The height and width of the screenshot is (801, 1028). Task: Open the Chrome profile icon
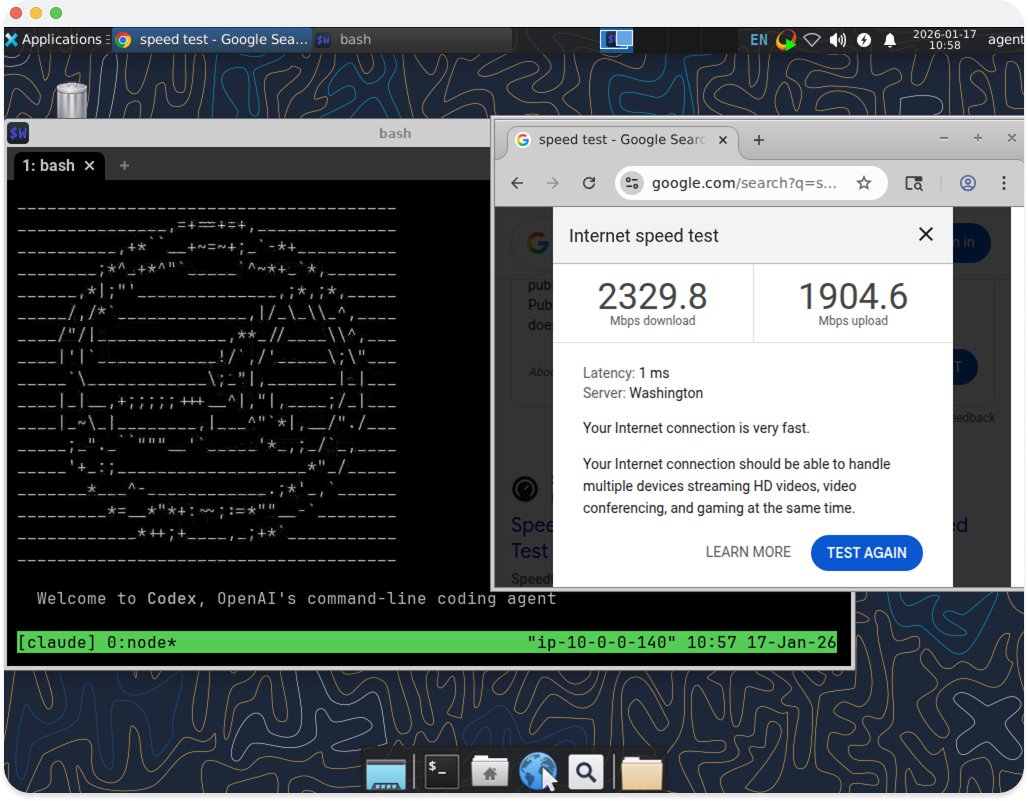pos(968,183)
